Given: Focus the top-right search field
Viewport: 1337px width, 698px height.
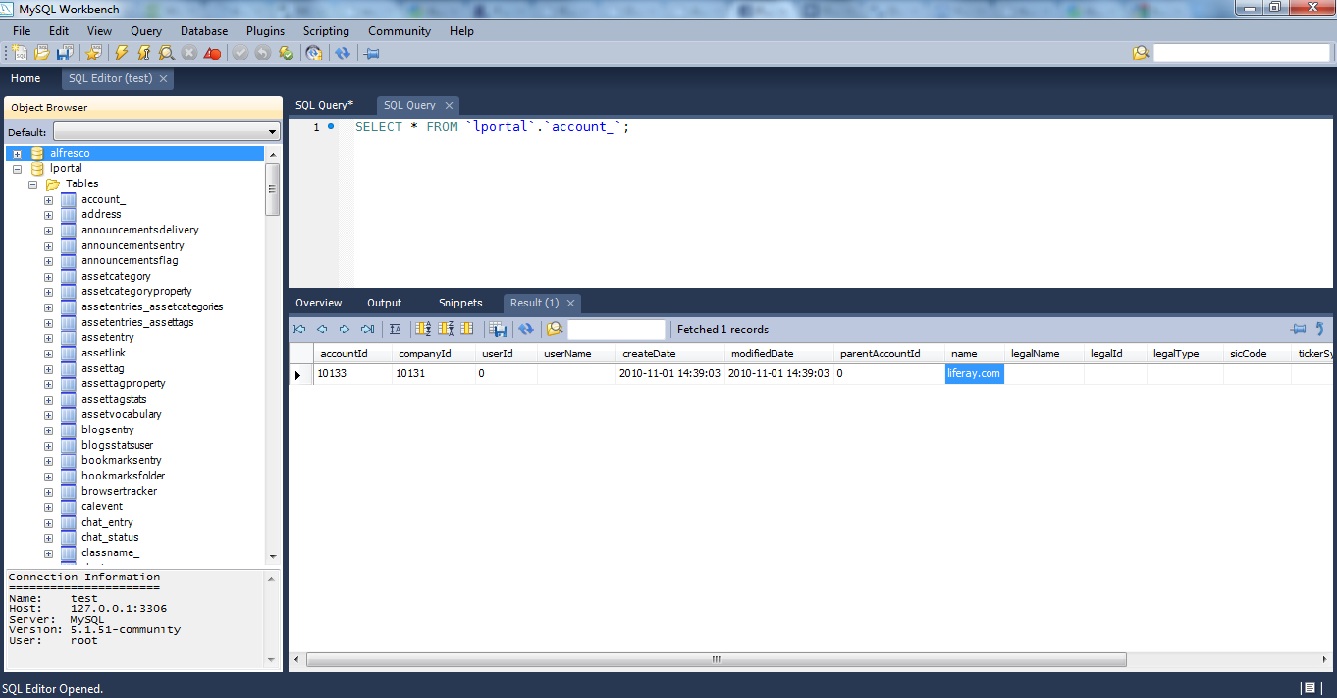Looking at the screenshot, I should [x=1241, y=53].
